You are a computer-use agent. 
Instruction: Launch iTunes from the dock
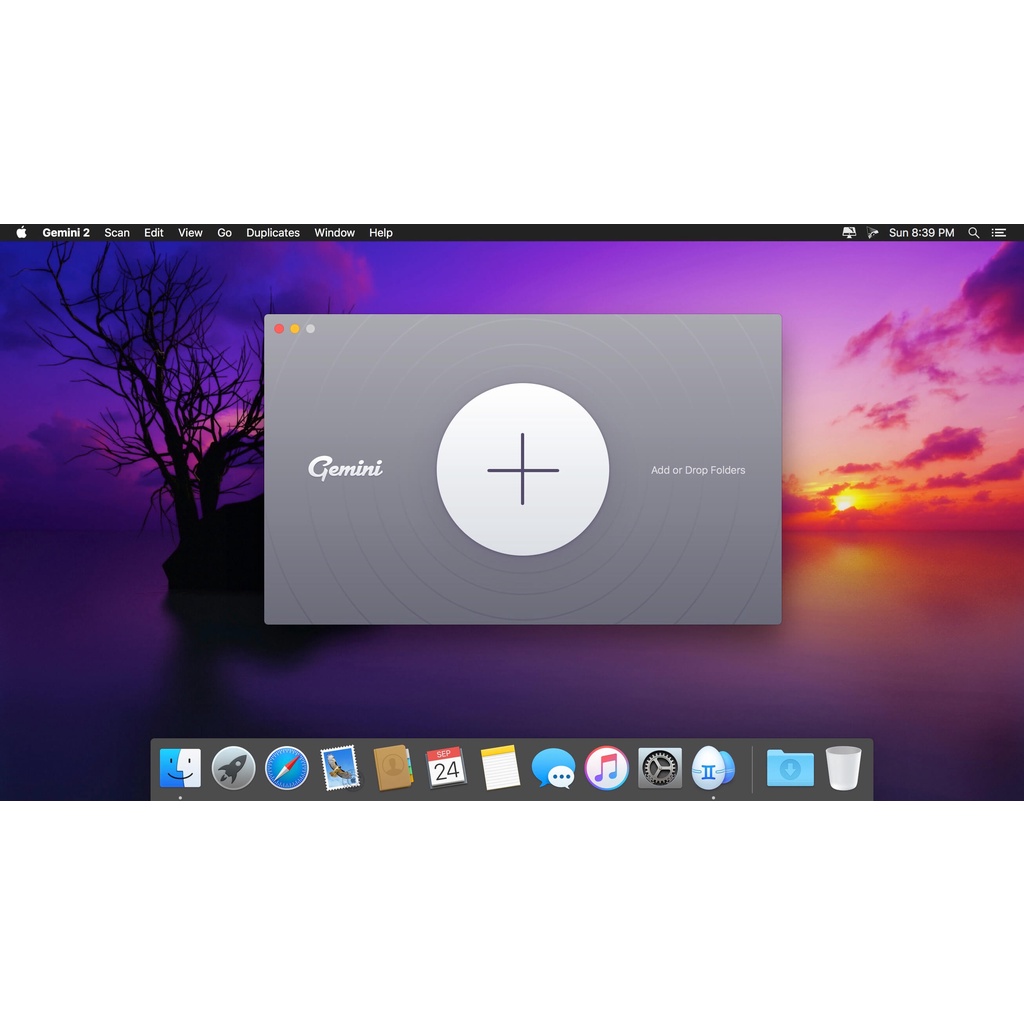(606, 768)
